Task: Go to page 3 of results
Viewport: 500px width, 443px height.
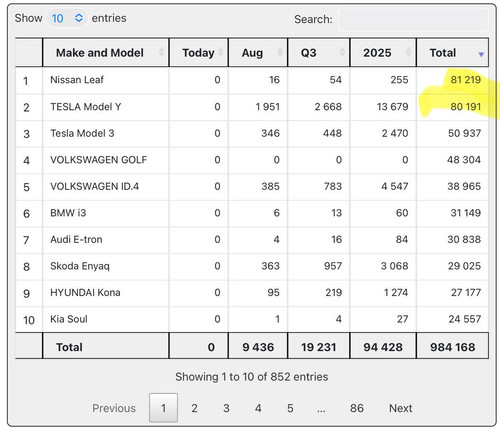Action: point(226,408)
